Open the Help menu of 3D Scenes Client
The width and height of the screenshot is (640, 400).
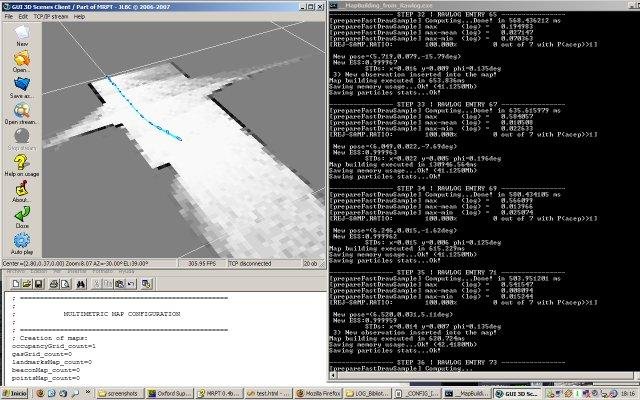(79, 17)
